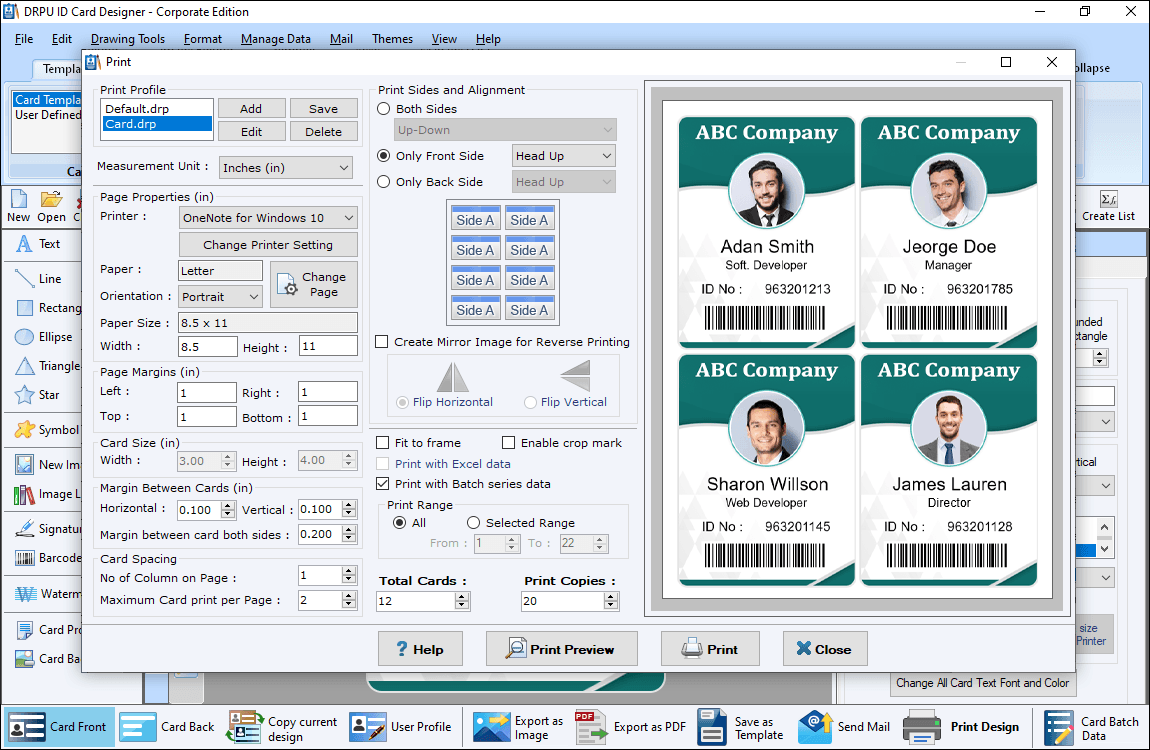Click Print Design in bottom bar

click(x=961, y=727)
